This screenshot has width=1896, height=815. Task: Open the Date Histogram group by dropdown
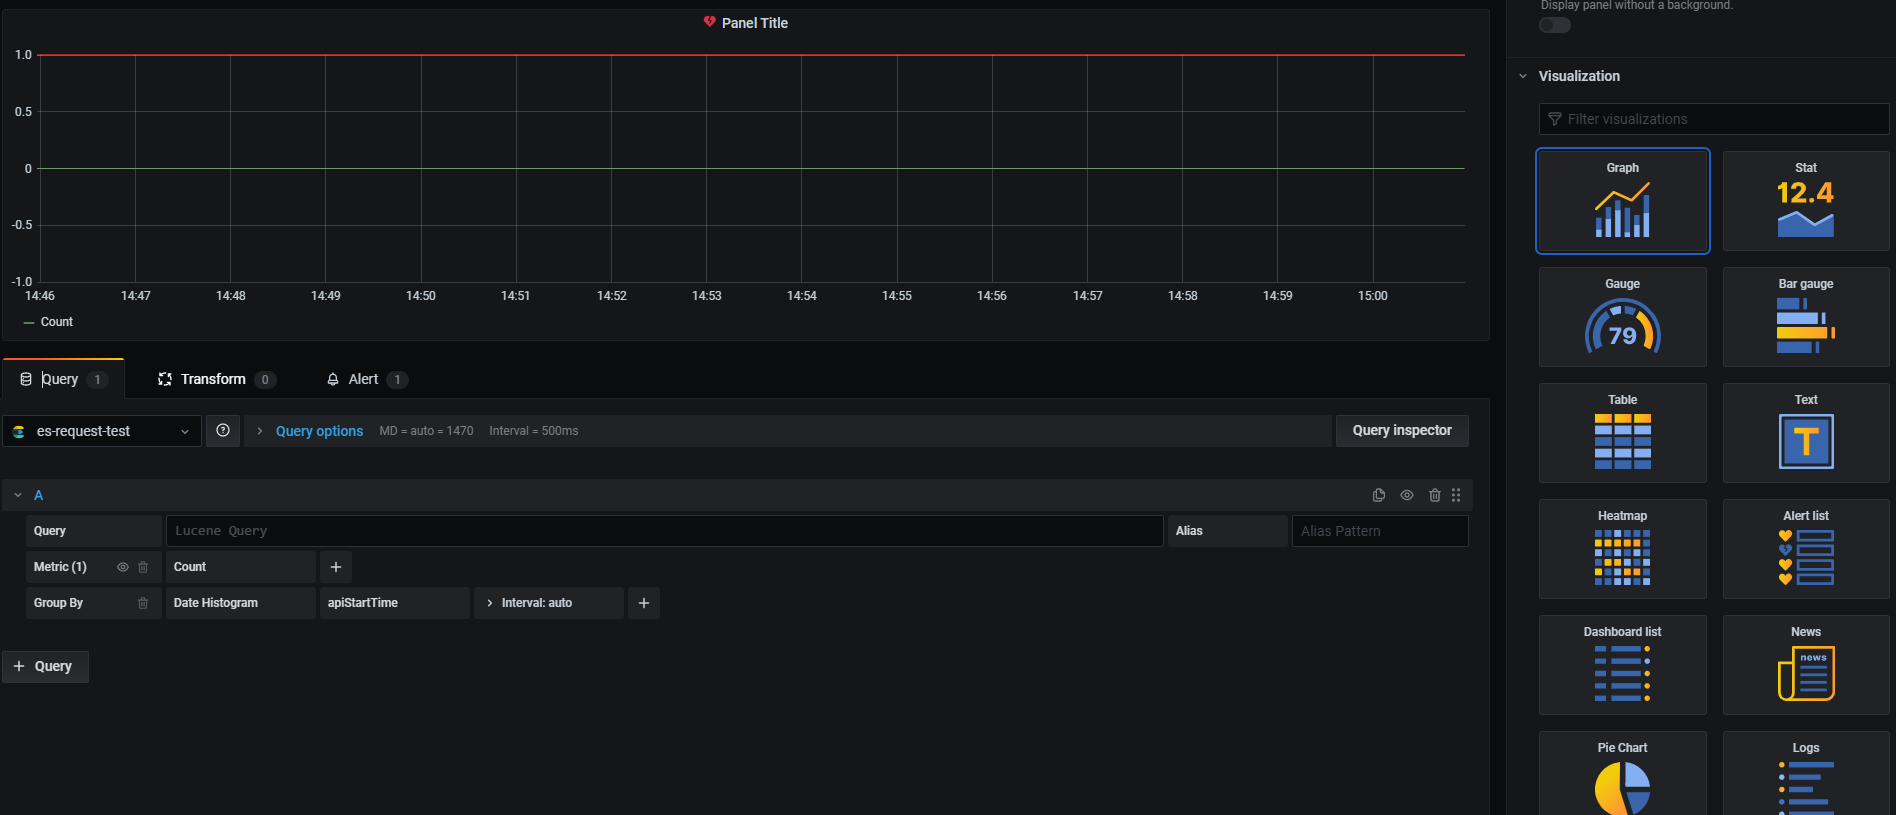[240, 603]
